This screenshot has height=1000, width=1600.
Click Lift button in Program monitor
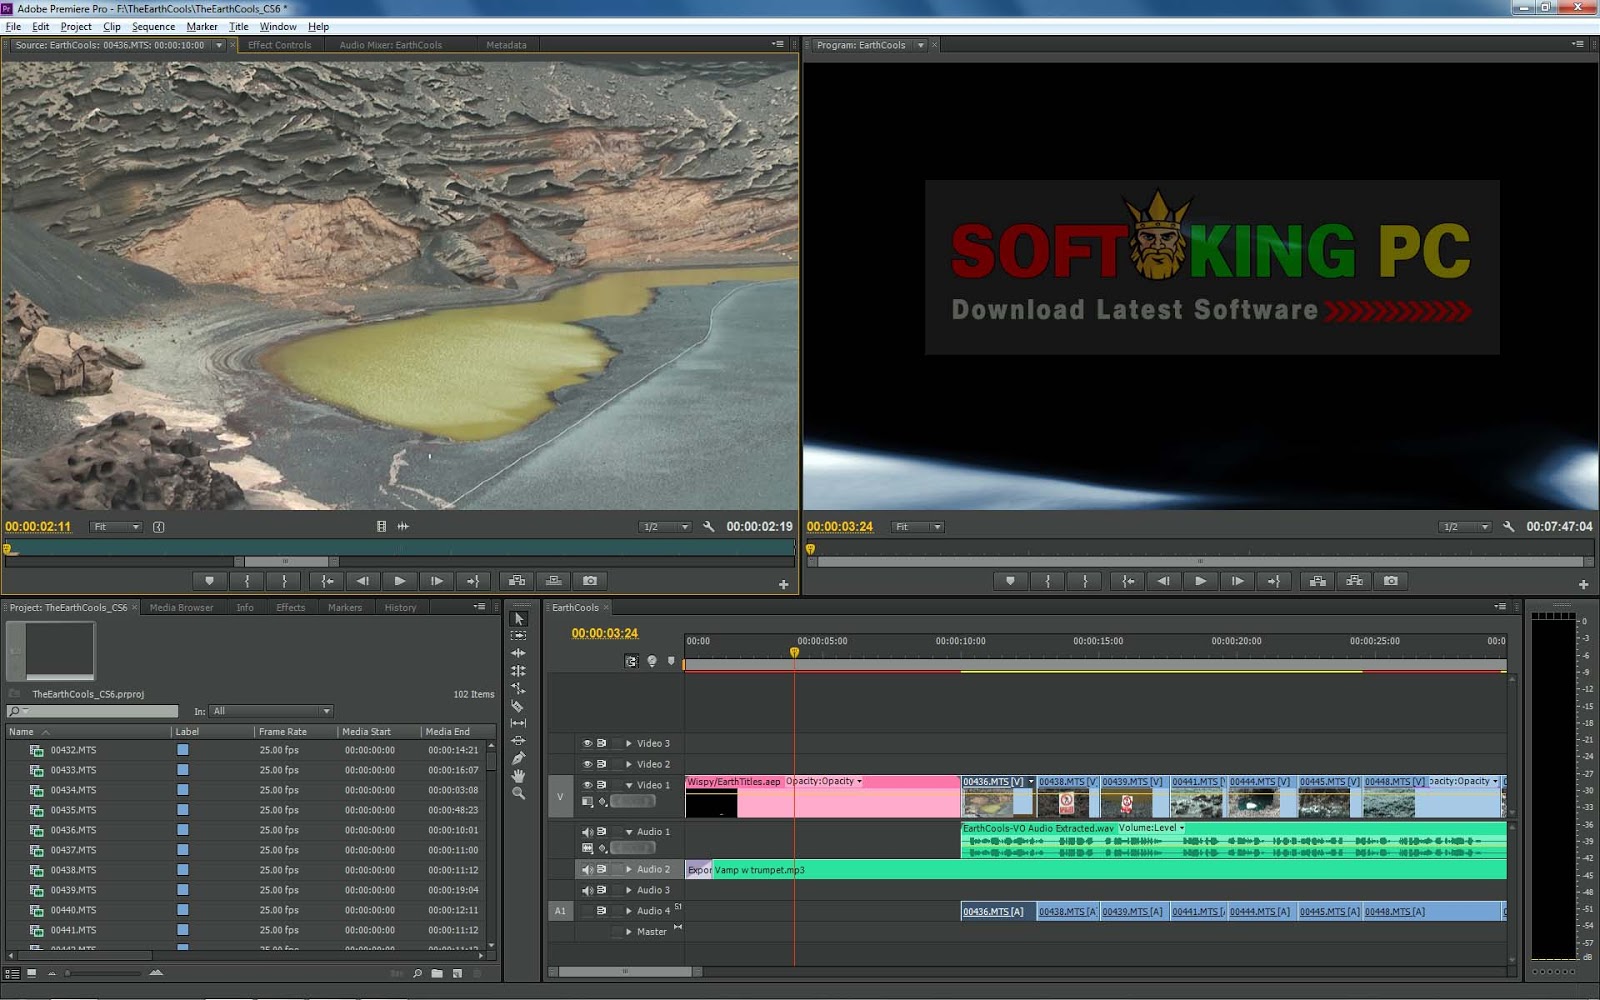pyautogui.click(x=1317, y=581)
